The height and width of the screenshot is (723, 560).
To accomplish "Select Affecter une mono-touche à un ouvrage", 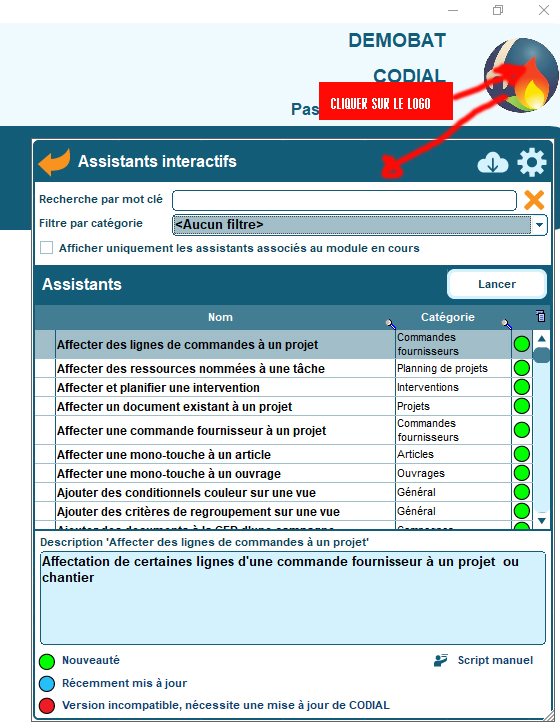I will (x=168, y=474).
